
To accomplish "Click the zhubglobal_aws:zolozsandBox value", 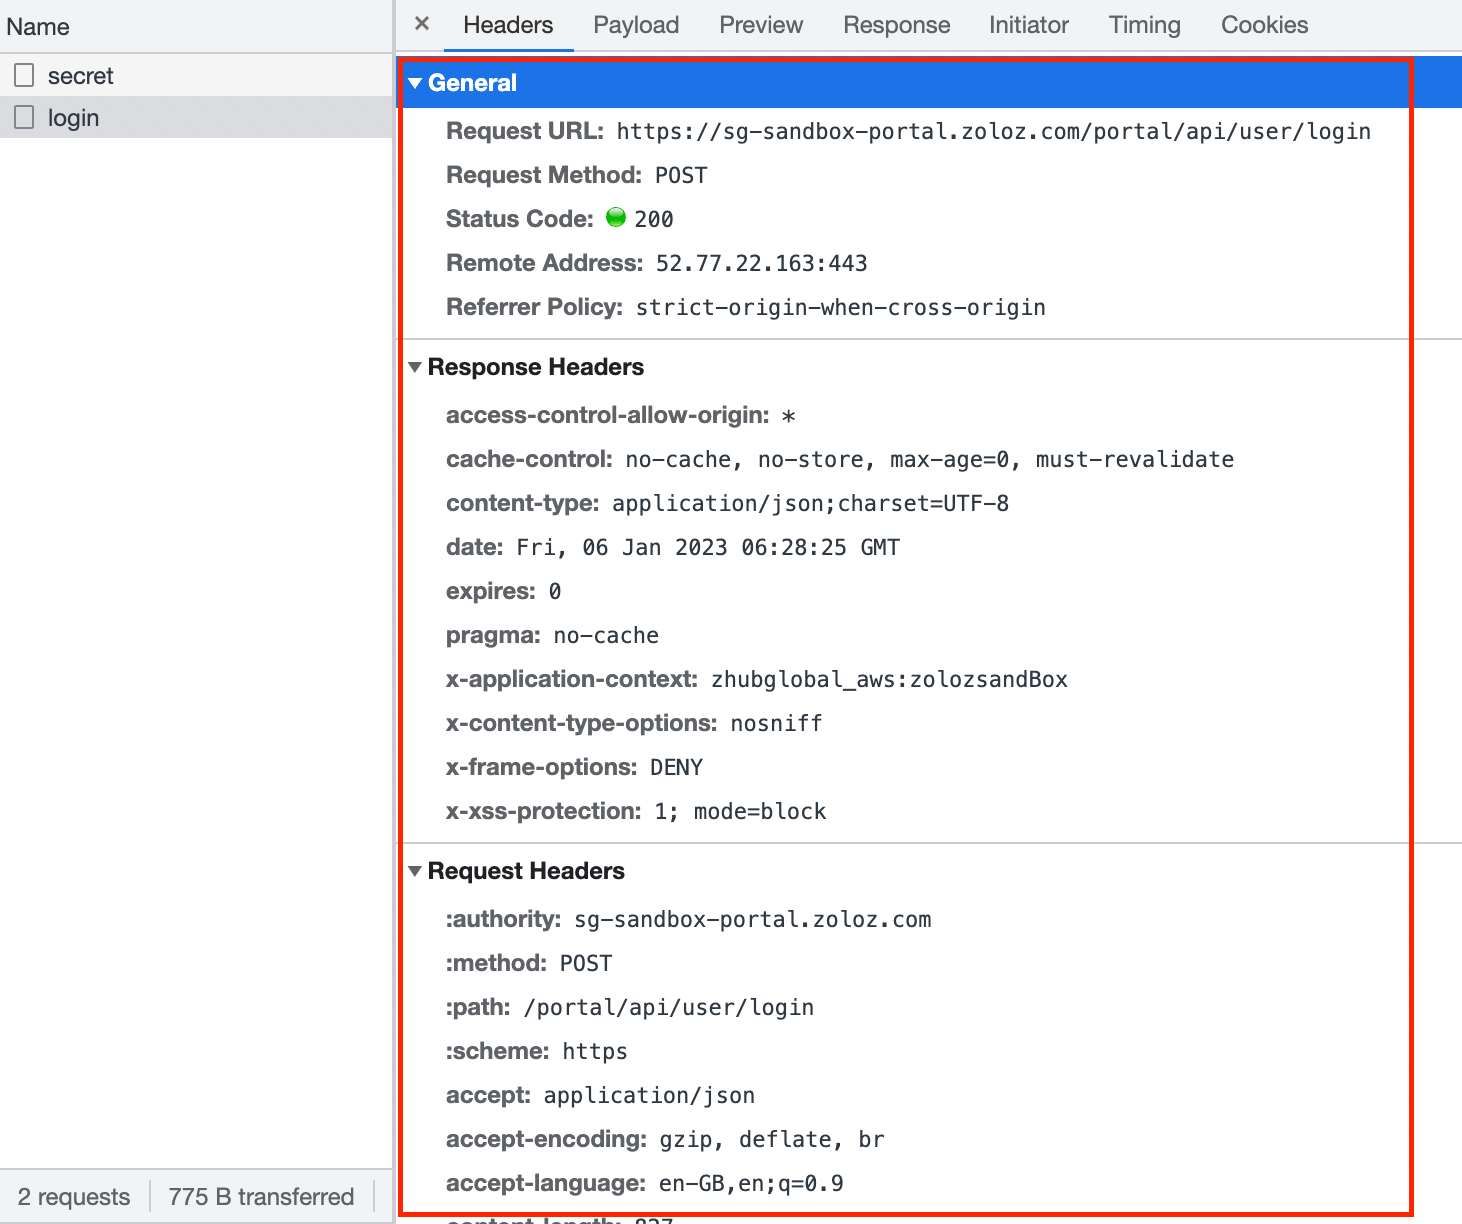I will (889, 679).
